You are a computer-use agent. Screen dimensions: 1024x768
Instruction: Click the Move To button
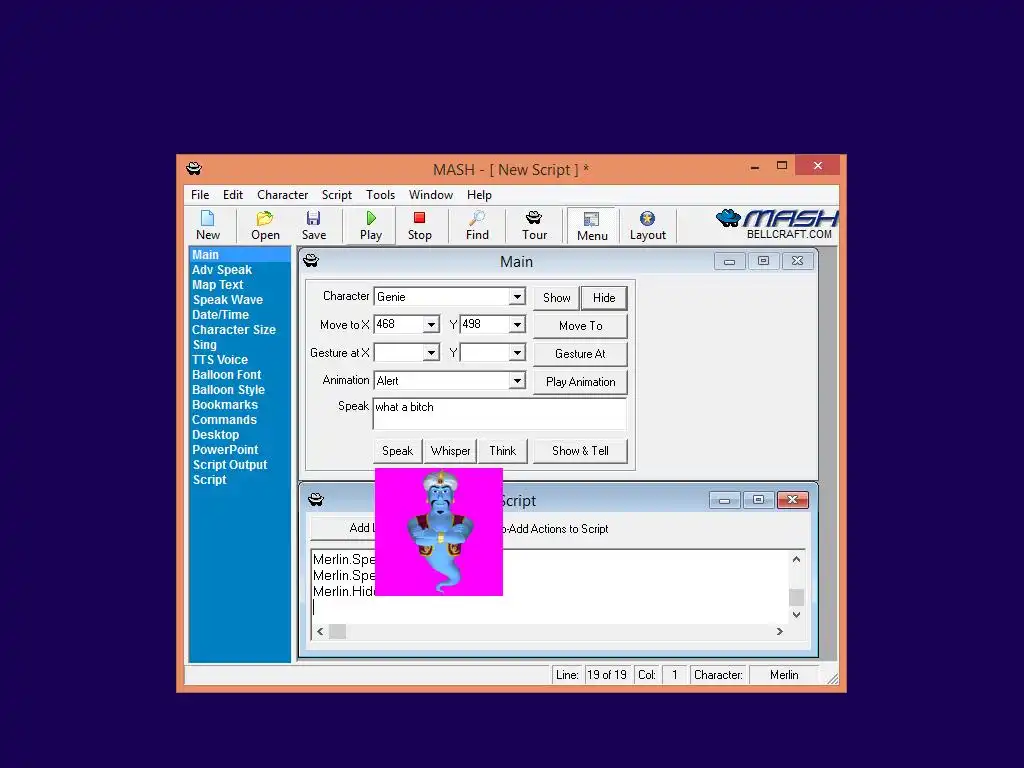(x=581, y=326)
